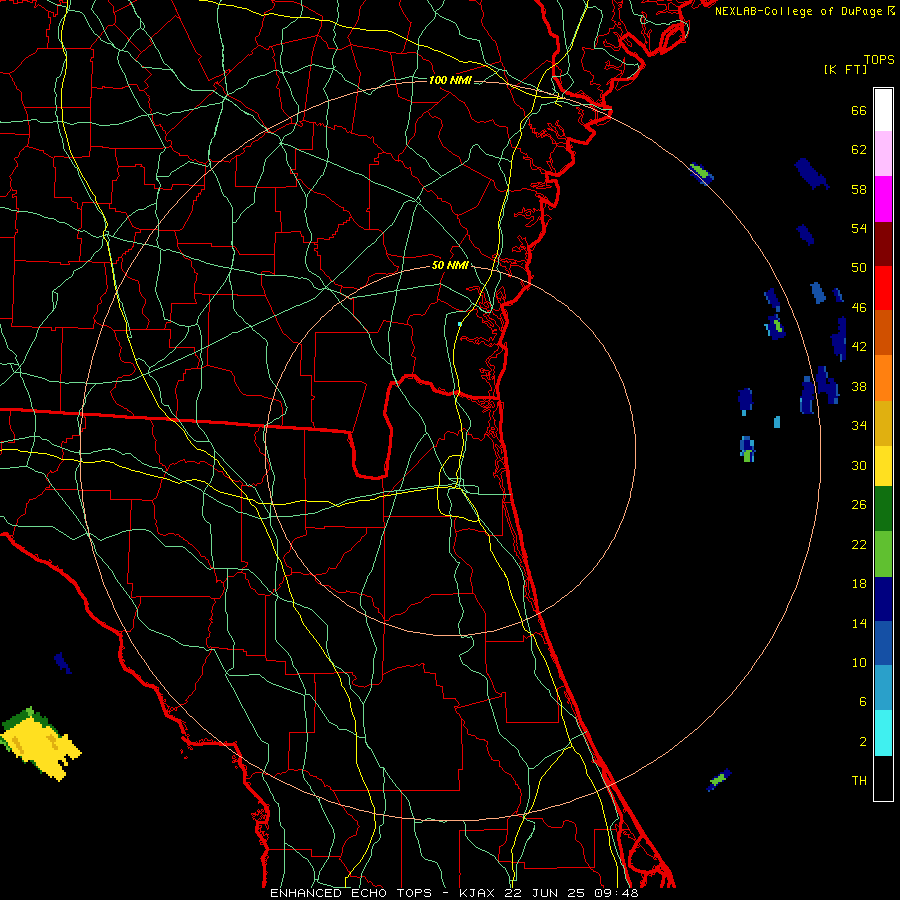This screenshot has width=900, height=900.
Task: Click the navy 14 kft legend swatch
Action: 883,599
